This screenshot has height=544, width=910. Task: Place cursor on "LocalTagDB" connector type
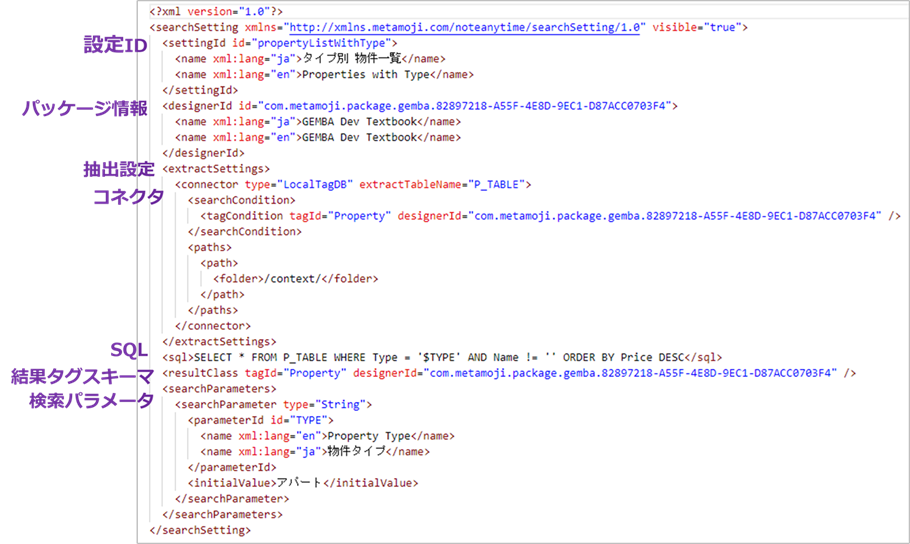(319, 184)
